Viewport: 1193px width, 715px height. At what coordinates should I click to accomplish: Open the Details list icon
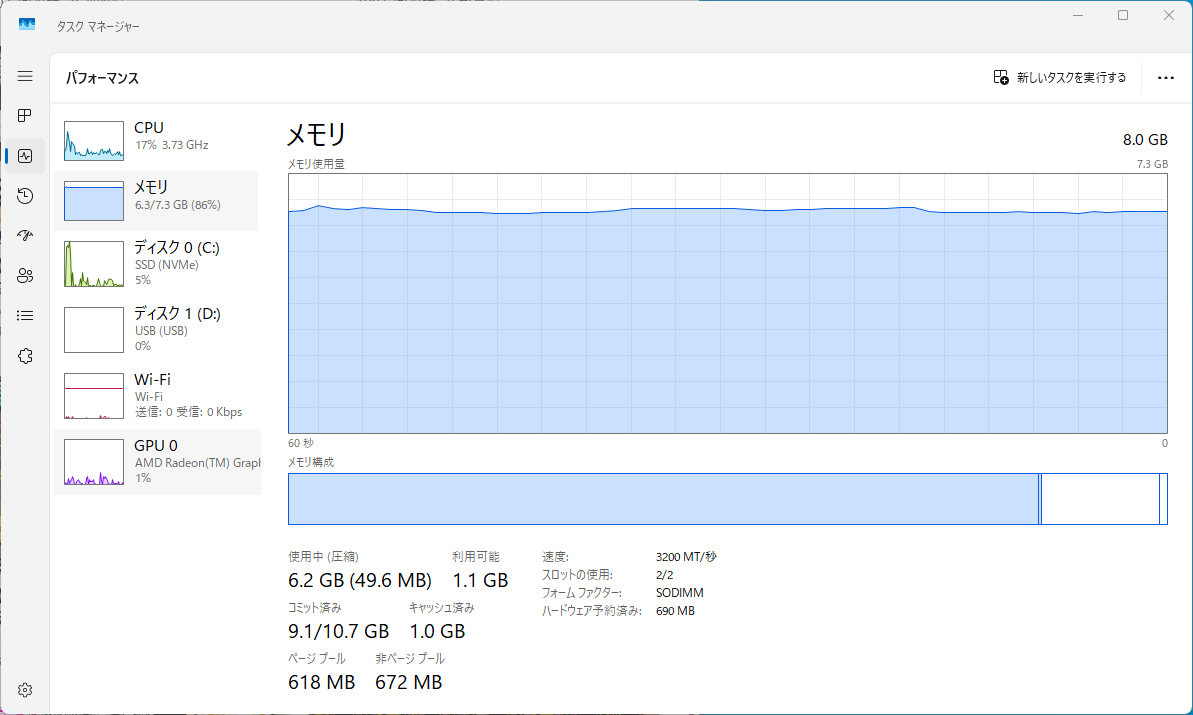coord(25,316)
